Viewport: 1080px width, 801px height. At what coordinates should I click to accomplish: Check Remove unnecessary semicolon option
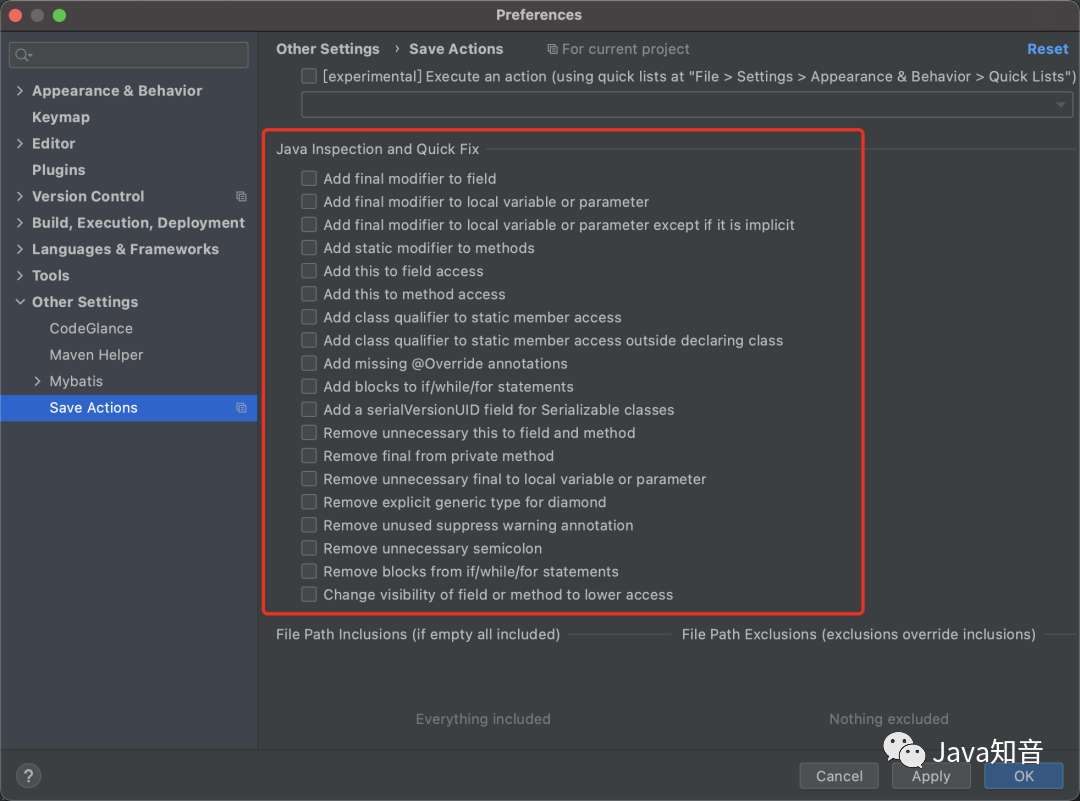(309, 548)
